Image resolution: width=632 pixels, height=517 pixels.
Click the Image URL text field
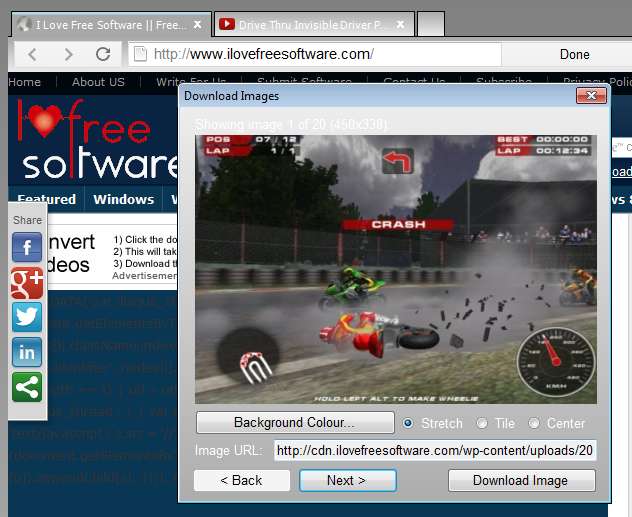pyautogui.click(x=435, y=450)
